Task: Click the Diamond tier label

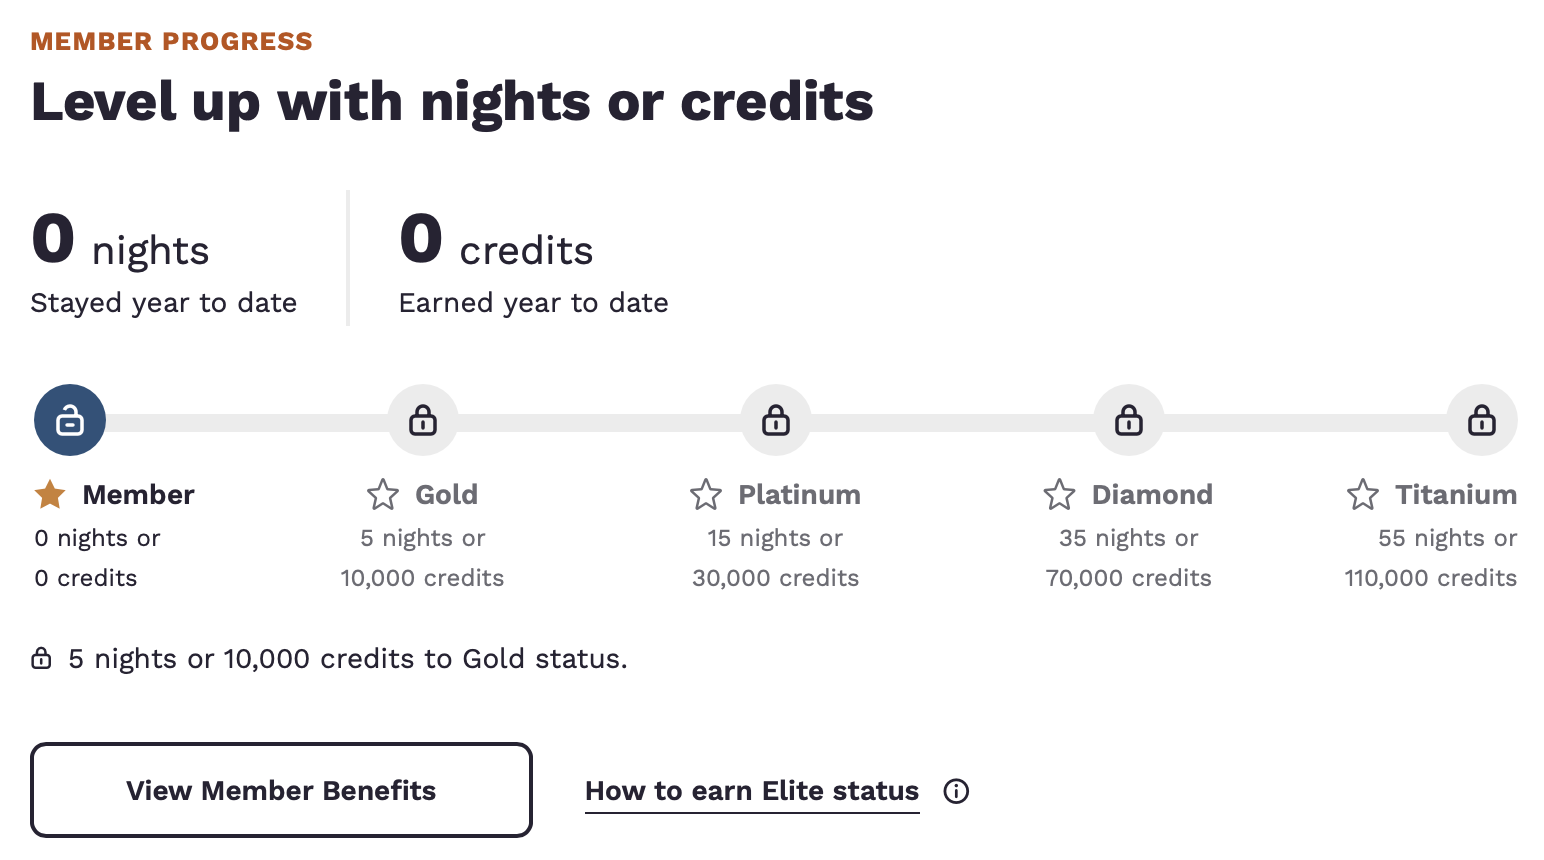Action: [x=1152, y=494]
